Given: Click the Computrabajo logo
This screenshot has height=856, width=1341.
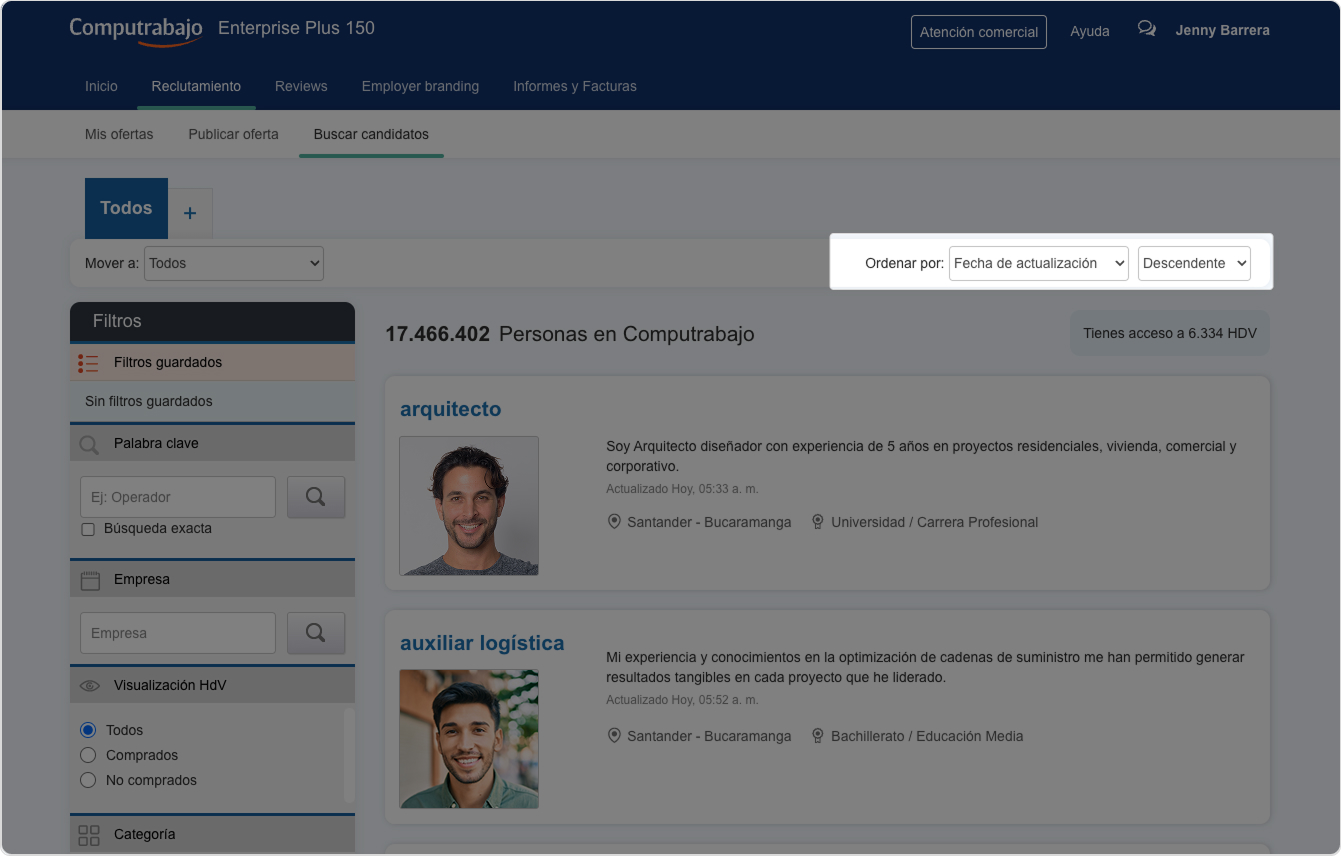Looking at the screenshot, I should pos(136,29).
